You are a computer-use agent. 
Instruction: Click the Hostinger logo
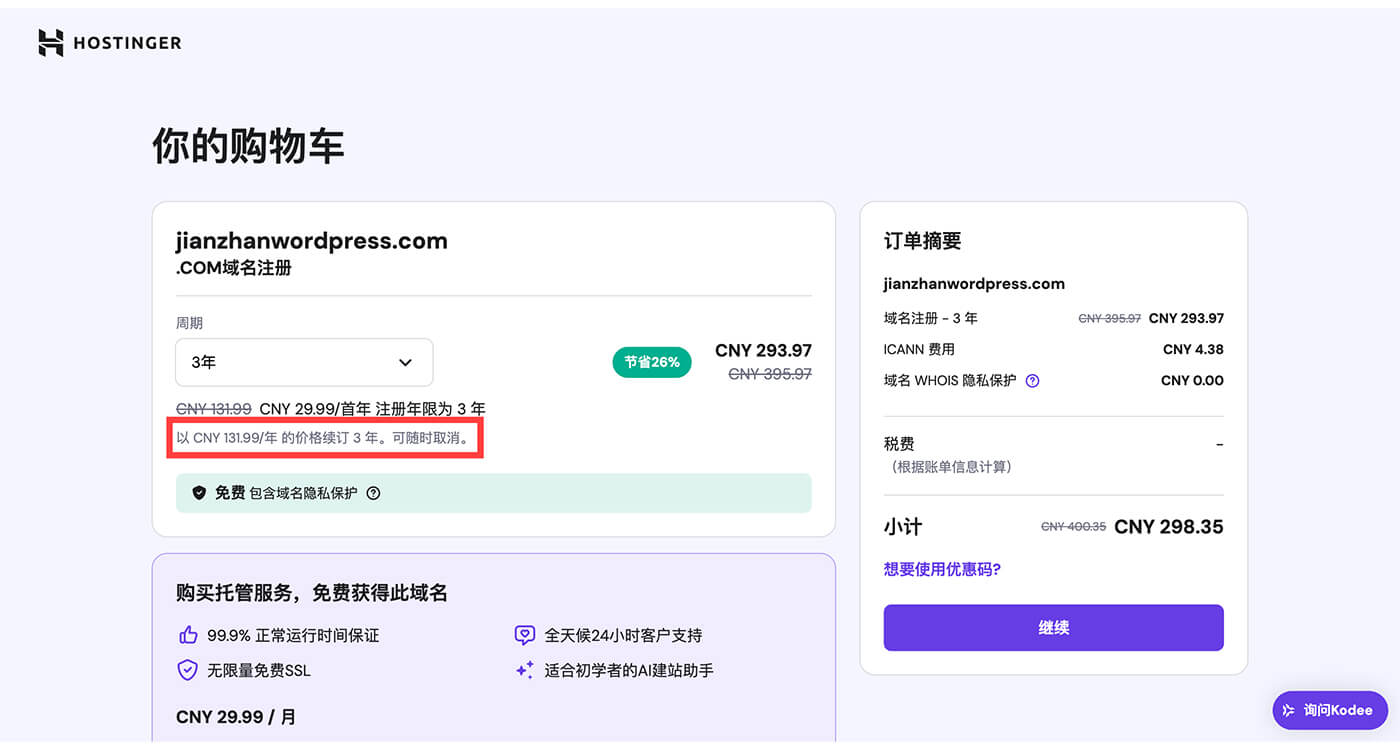[x=110, y=43]
